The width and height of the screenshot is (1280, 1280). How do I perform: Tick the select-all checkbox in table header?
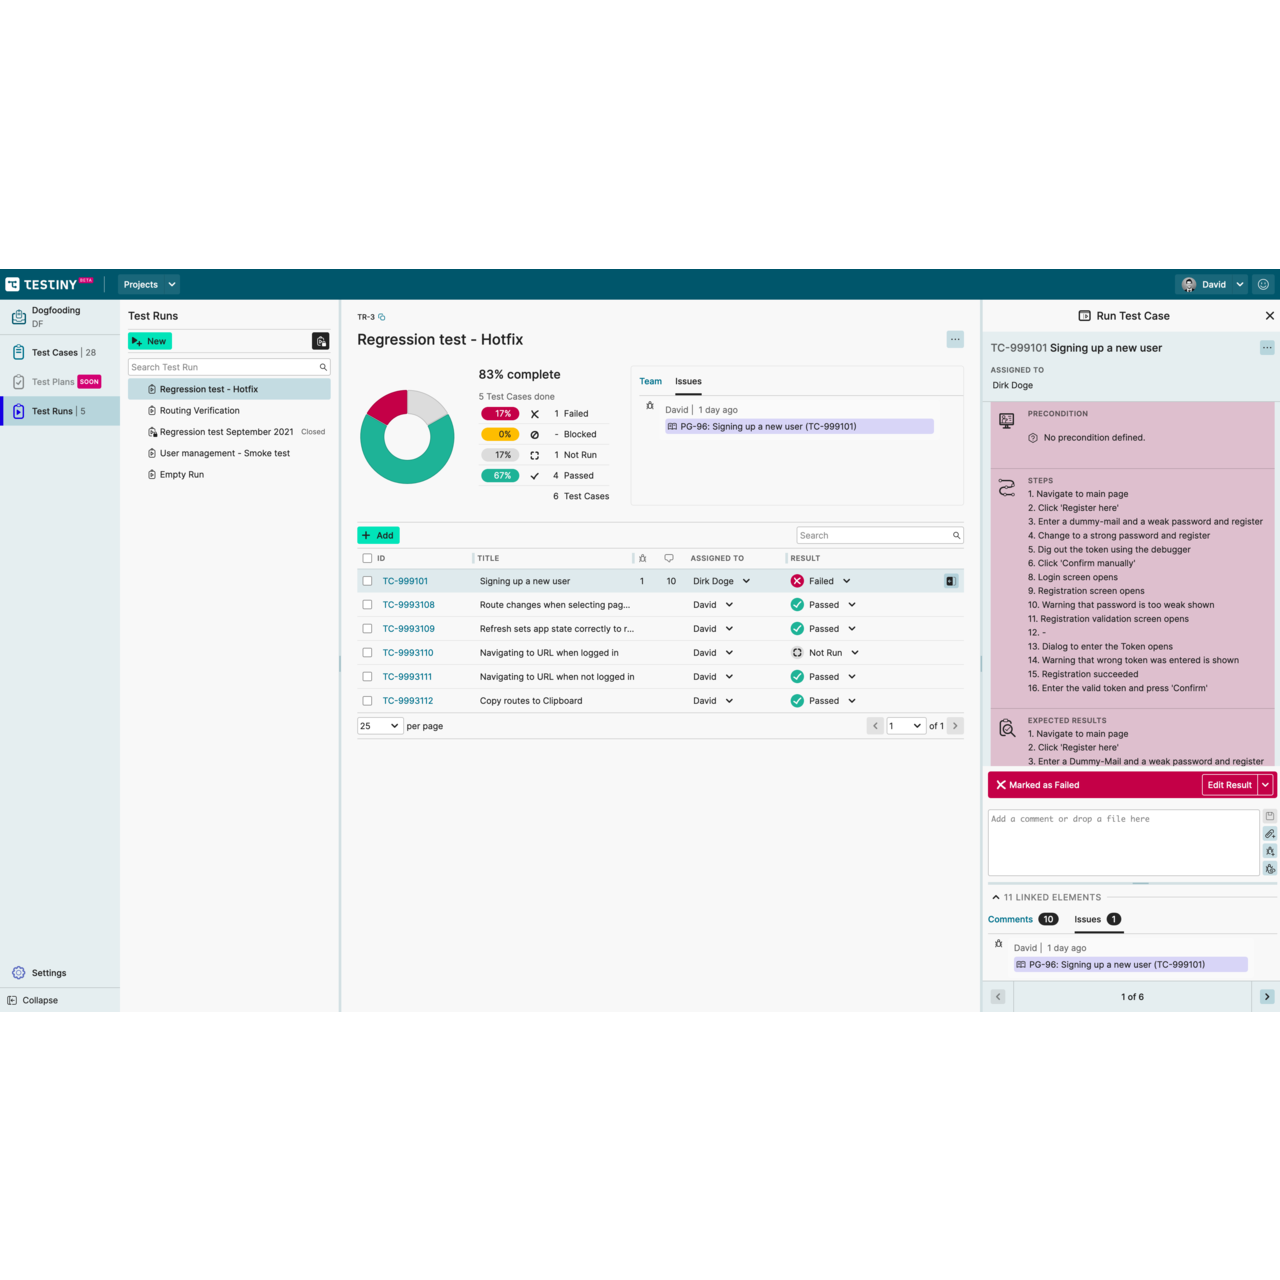(x=367, y=559)
